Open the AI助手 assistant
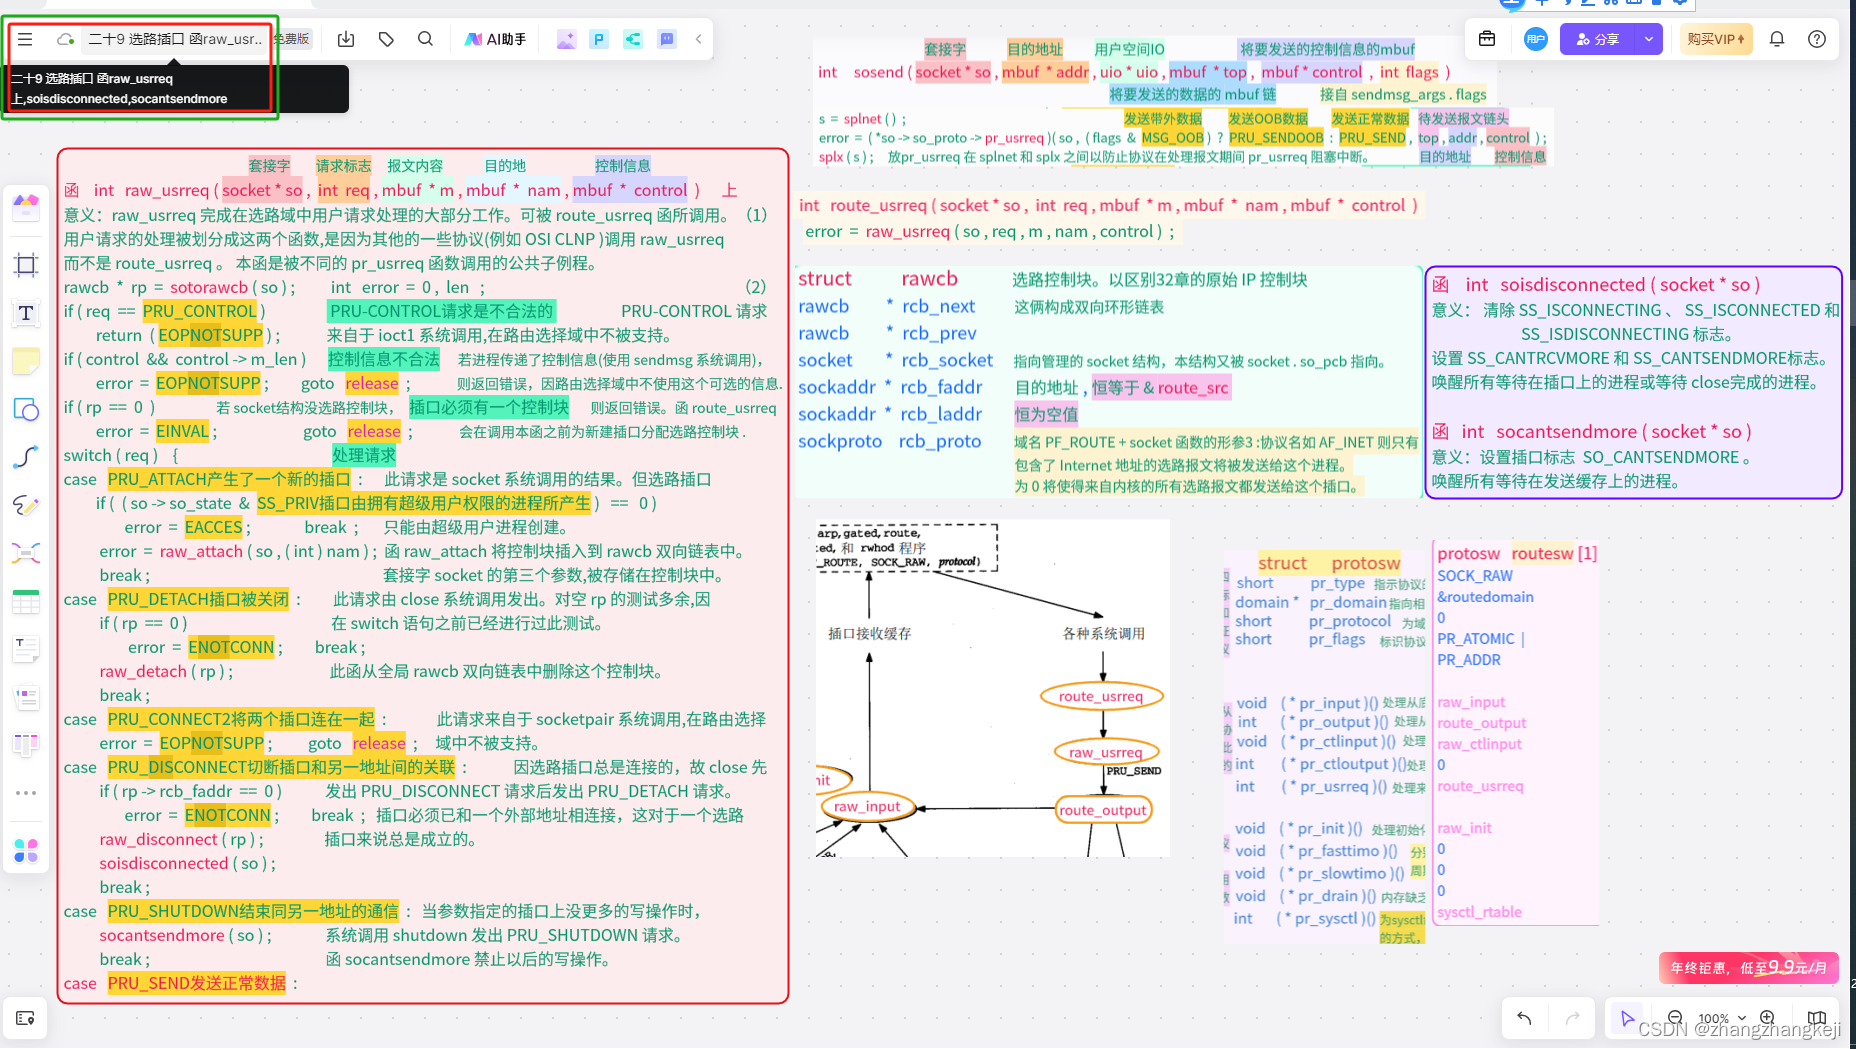 (496, 39)
